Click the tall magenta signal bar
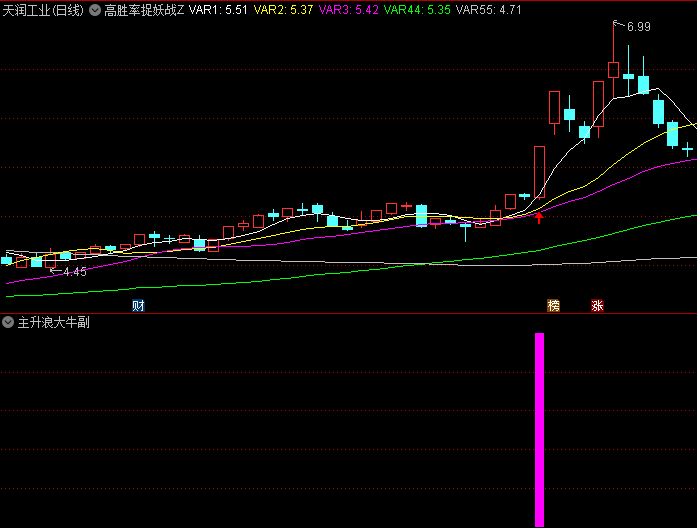This screenshot has height=528, width=697. pos(539,429)
